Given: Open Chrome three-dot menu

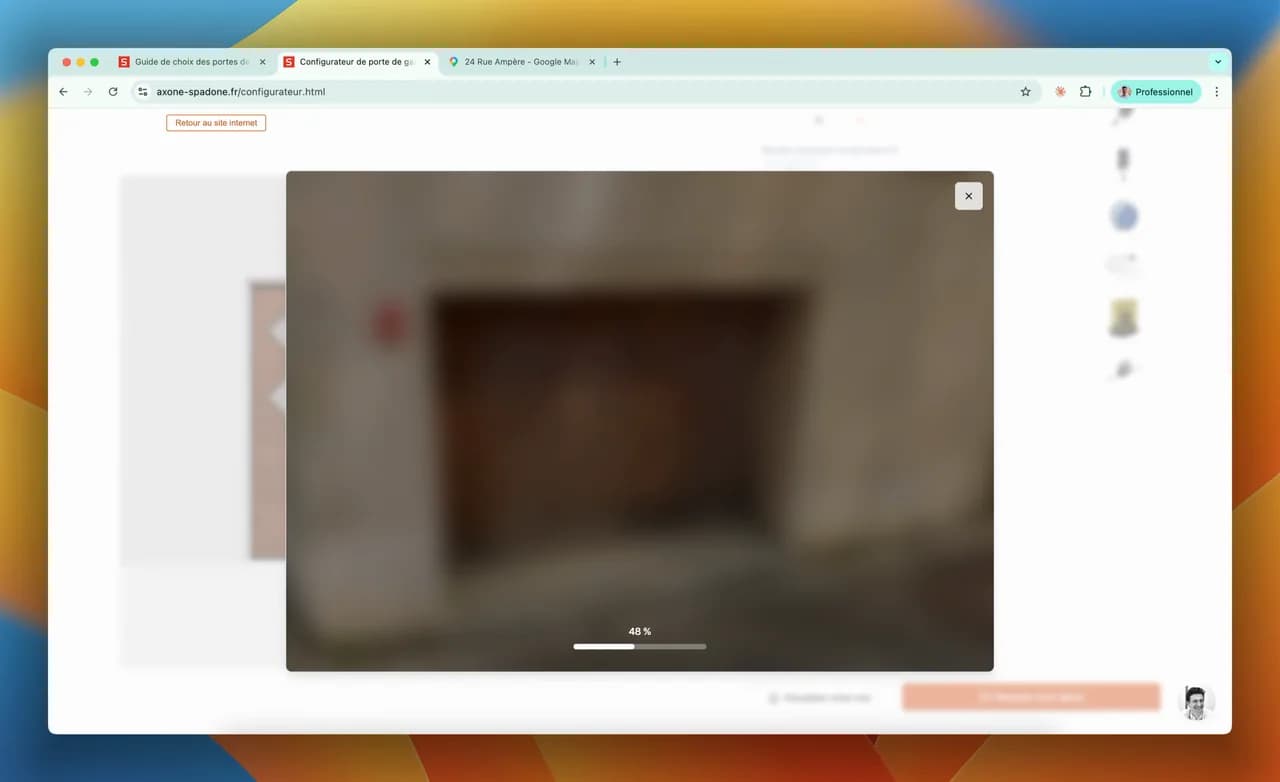Looking at the screenshot, I should [1217, 92].
